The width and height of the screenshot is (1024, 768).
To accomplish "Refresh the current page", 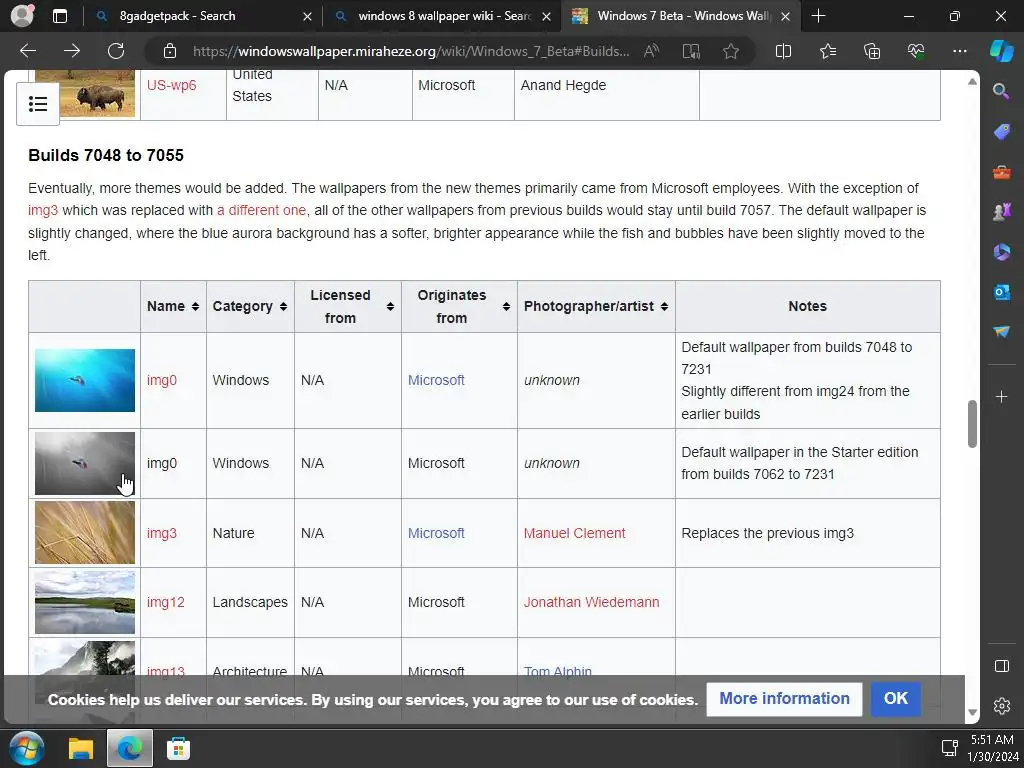I will [116, 51].
